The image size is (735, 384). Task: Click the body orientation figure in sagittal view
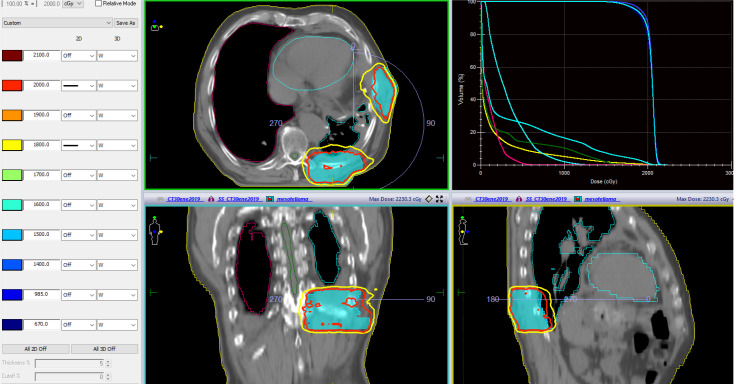click(463, 230)
